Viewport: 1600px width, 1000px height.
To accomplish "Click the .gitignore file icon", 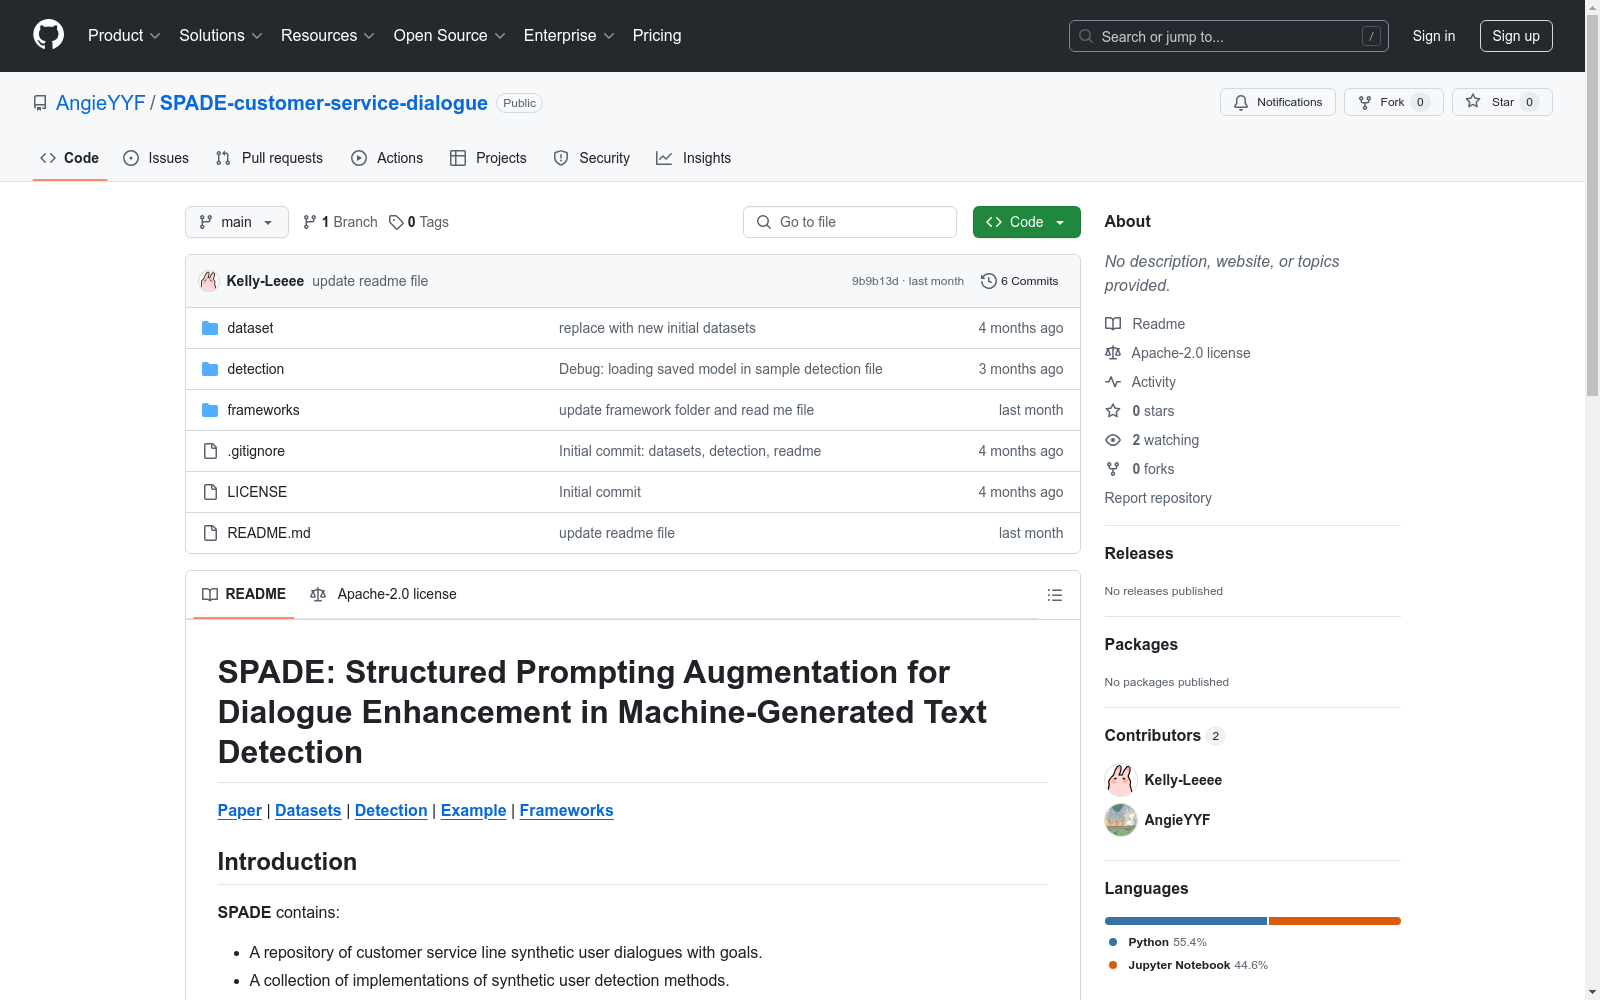I will pos(210,451).
